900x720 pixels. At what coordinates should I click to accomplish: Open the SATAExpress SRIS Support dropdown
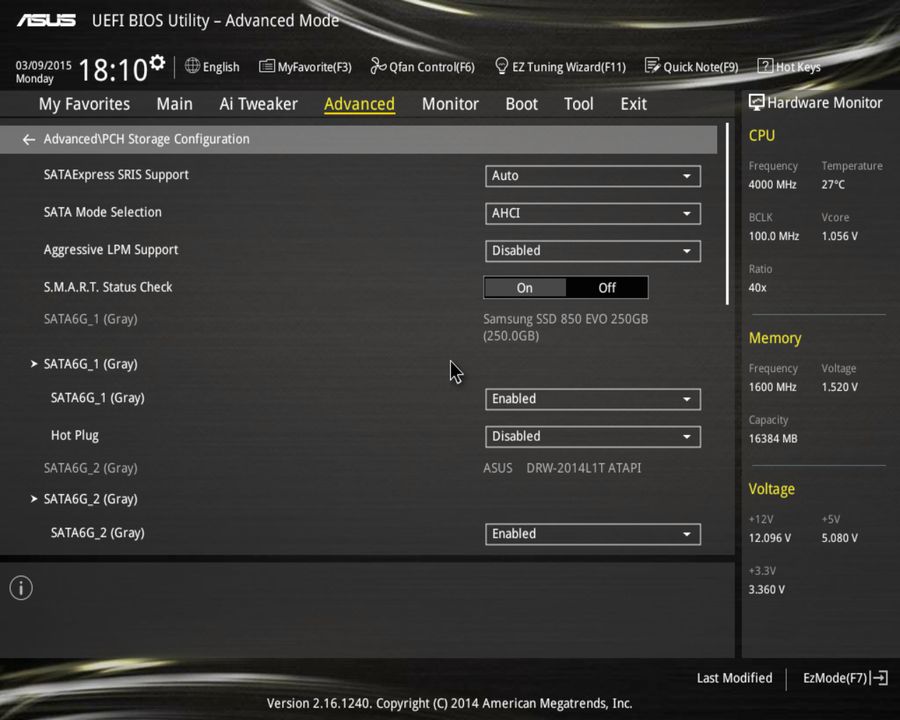pos(592,175)
